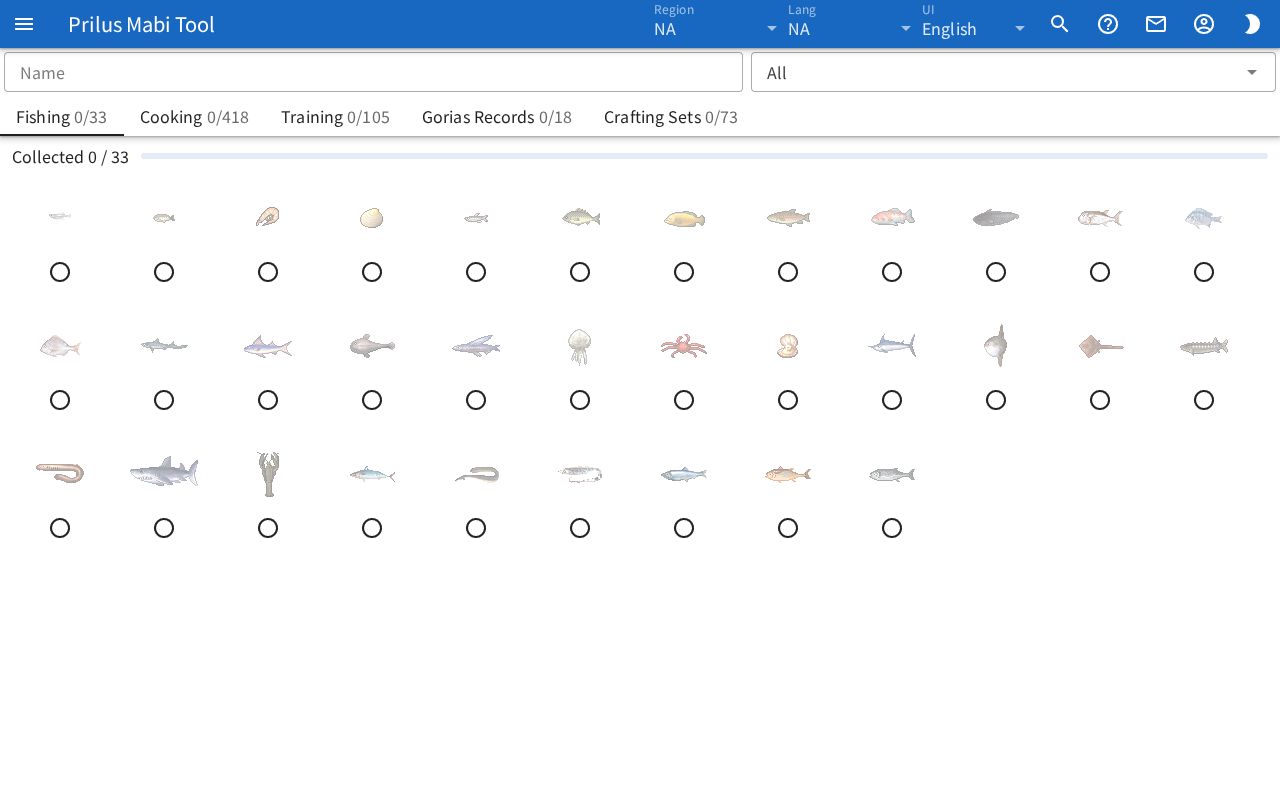Open the hamburger navigation menu
Image resolution: width=1280 pixels, height=800 pixels.
(x=24, y=24)
